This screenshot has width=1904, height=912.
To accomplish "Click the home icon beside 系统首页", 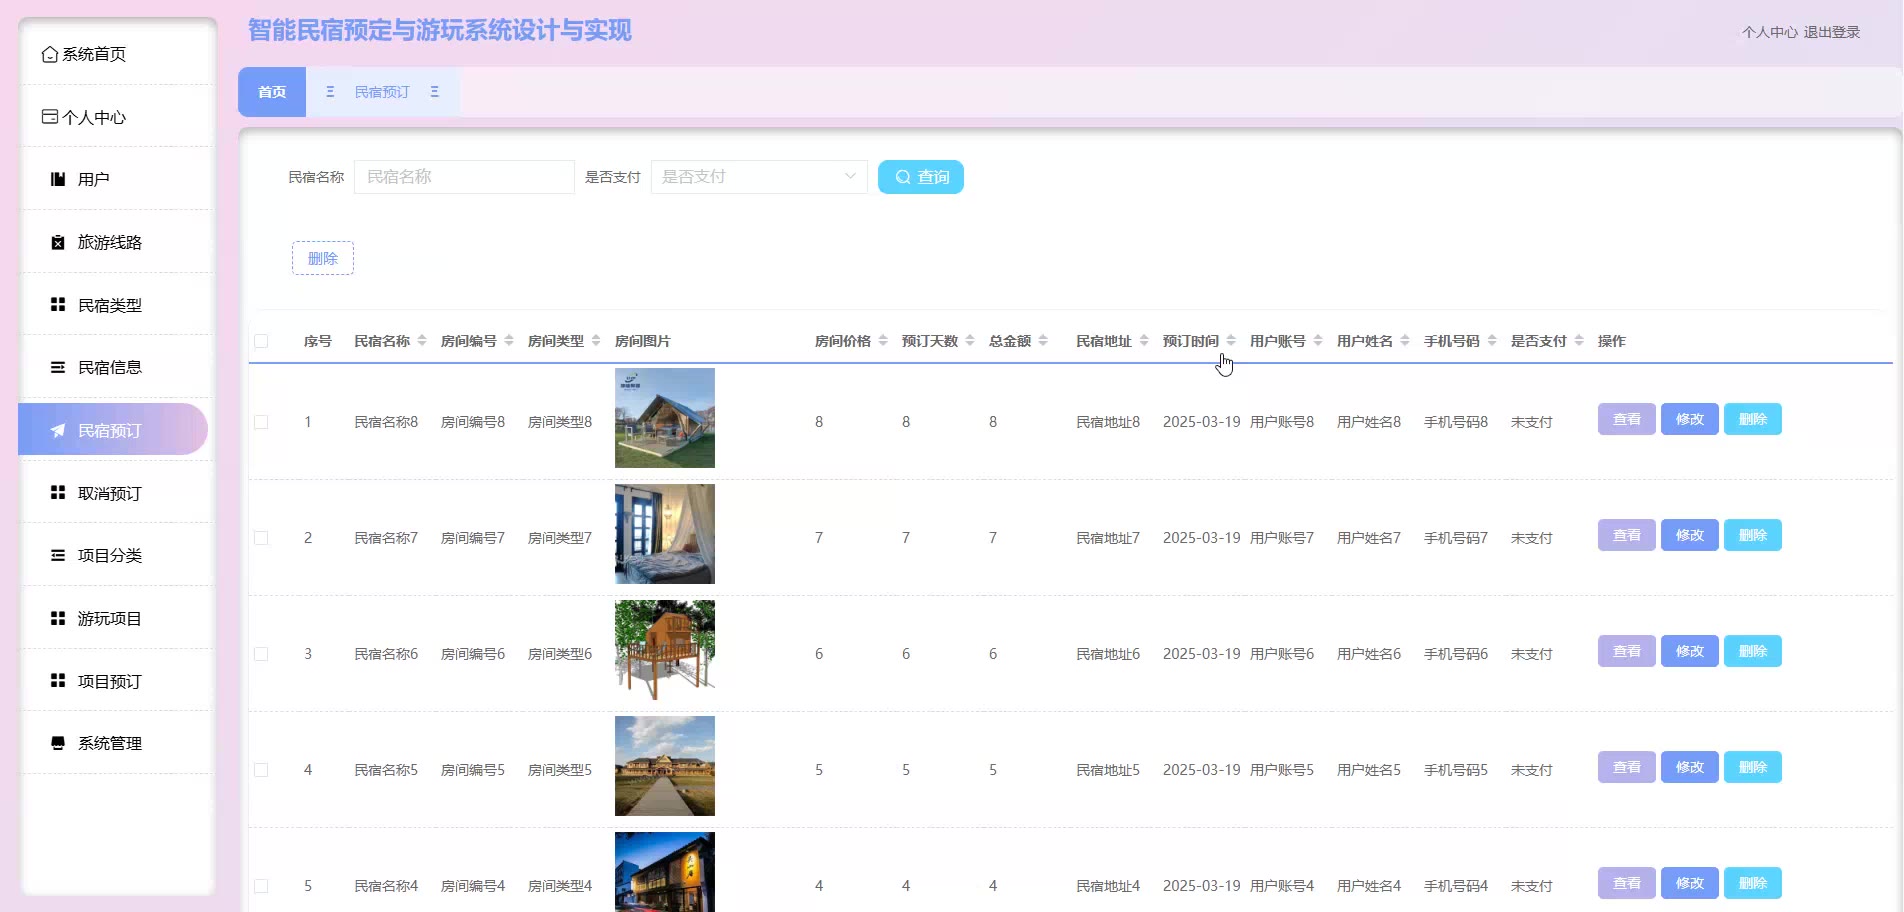I will click(49, 55).
